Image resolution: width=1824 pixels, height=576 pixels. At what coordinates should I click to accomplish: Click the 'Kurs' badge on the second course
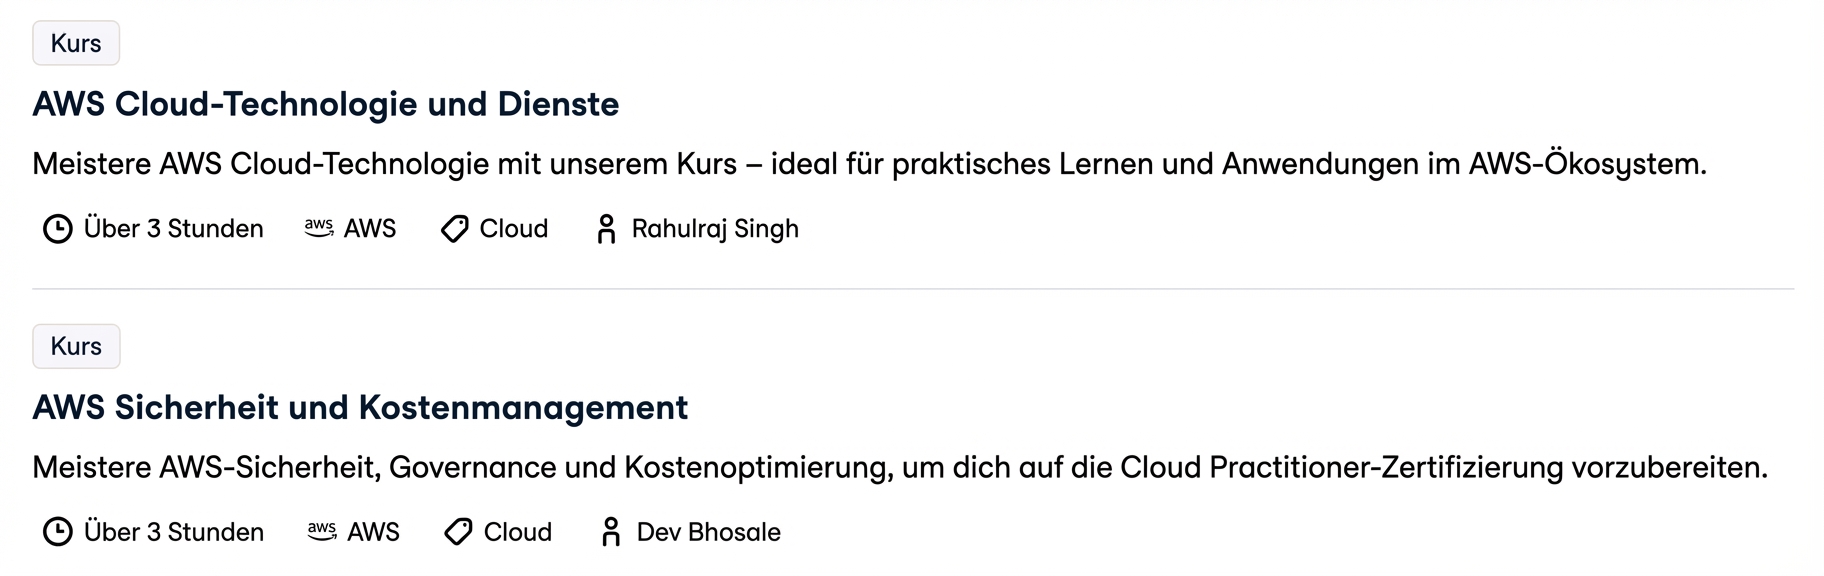coord(76,346)
